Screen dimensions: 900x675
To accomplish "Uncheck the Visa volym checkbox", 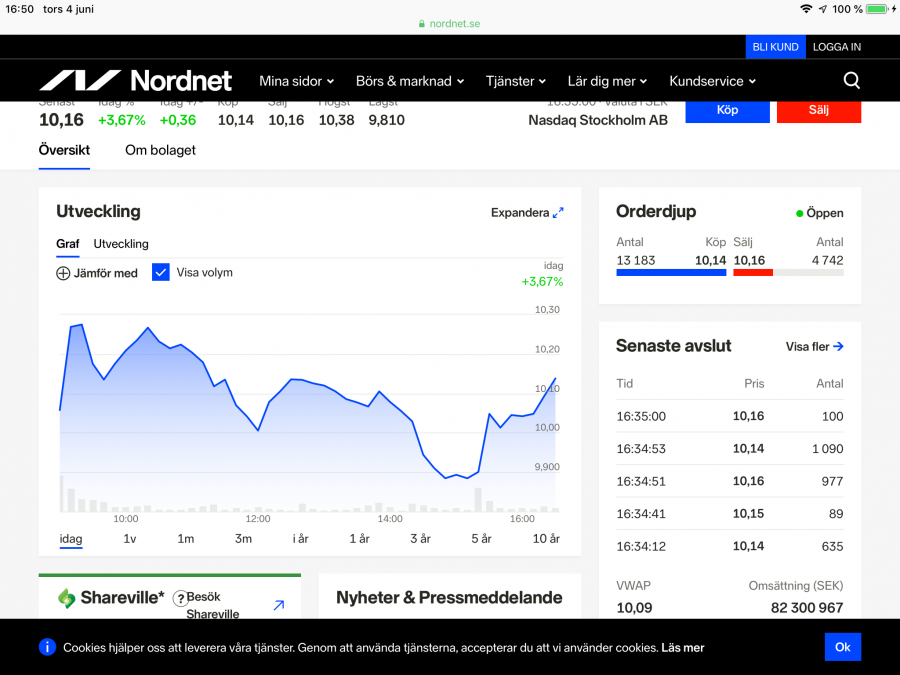I will point(161,272).
